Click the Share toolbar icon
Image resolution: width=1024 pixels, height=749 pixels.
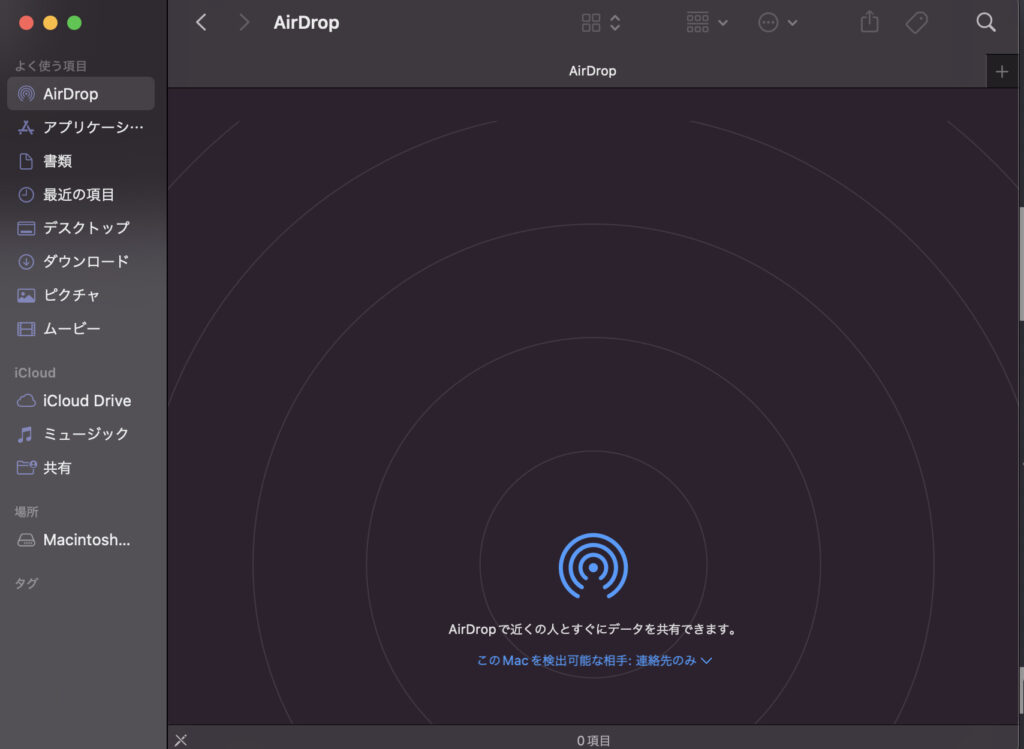(x=869, y=22)
